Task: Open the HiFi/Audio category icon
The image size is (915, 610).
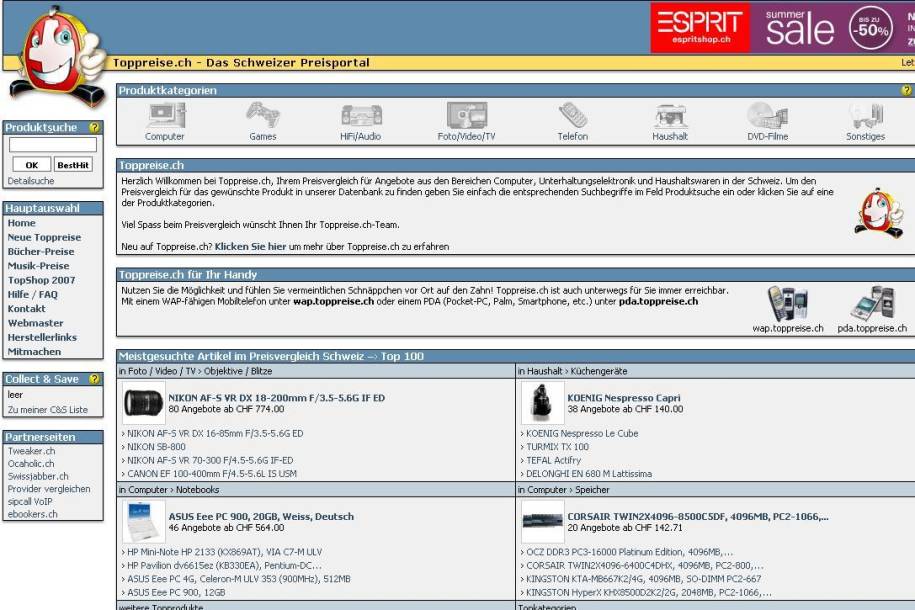Action: tap(361, 116)
